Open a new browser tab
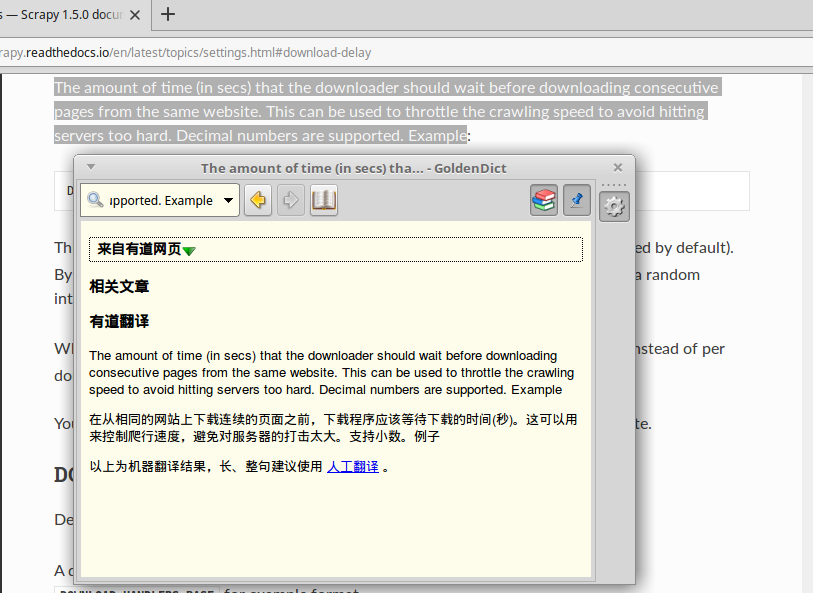813x593 pixels. (167, 14)
